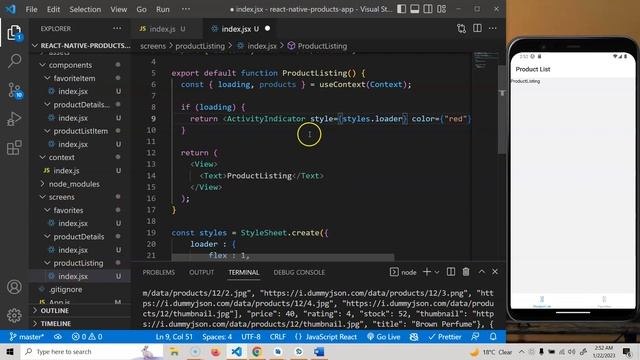Open Source Control view in activity bar
The image size is (640, 360).
click(15, 91)
